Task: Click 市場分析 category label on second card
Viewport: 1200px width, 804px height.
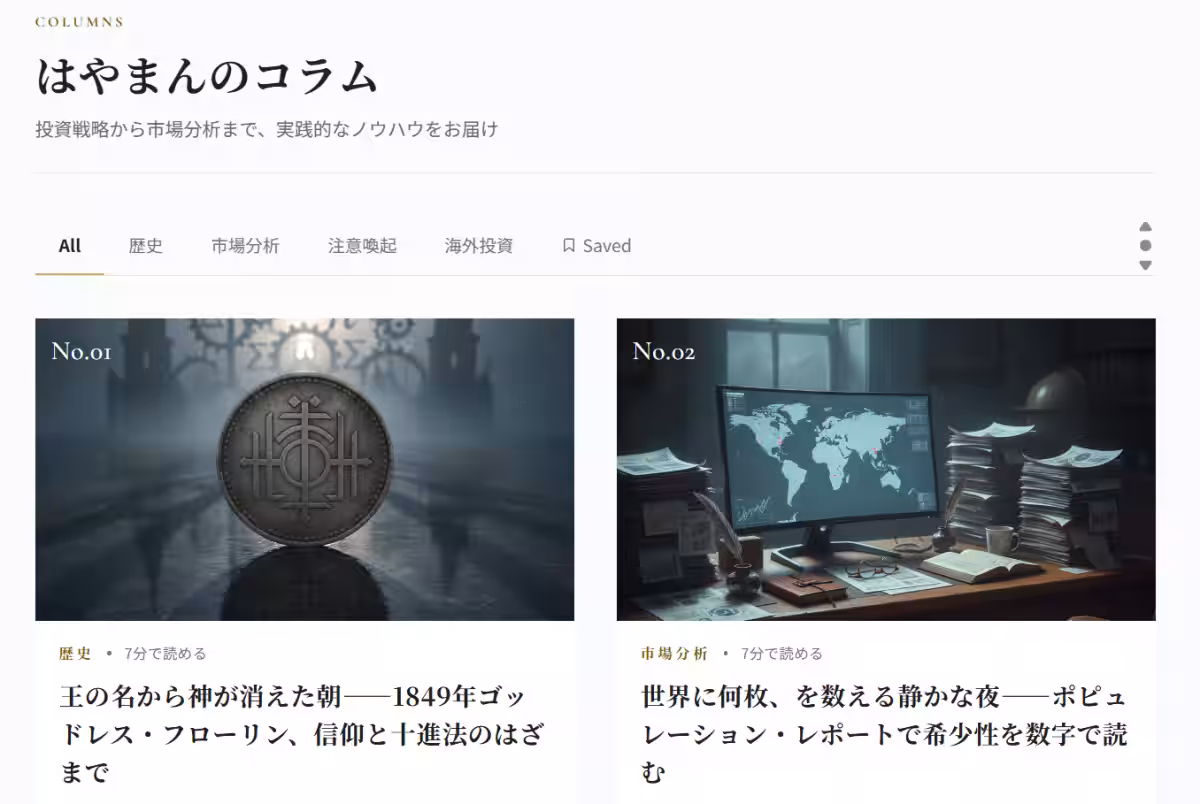Action: (674, 653)
